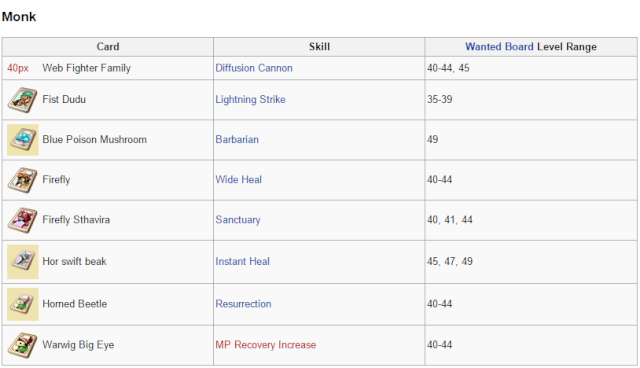Select the Hor swift beak text

click(74, 262)
